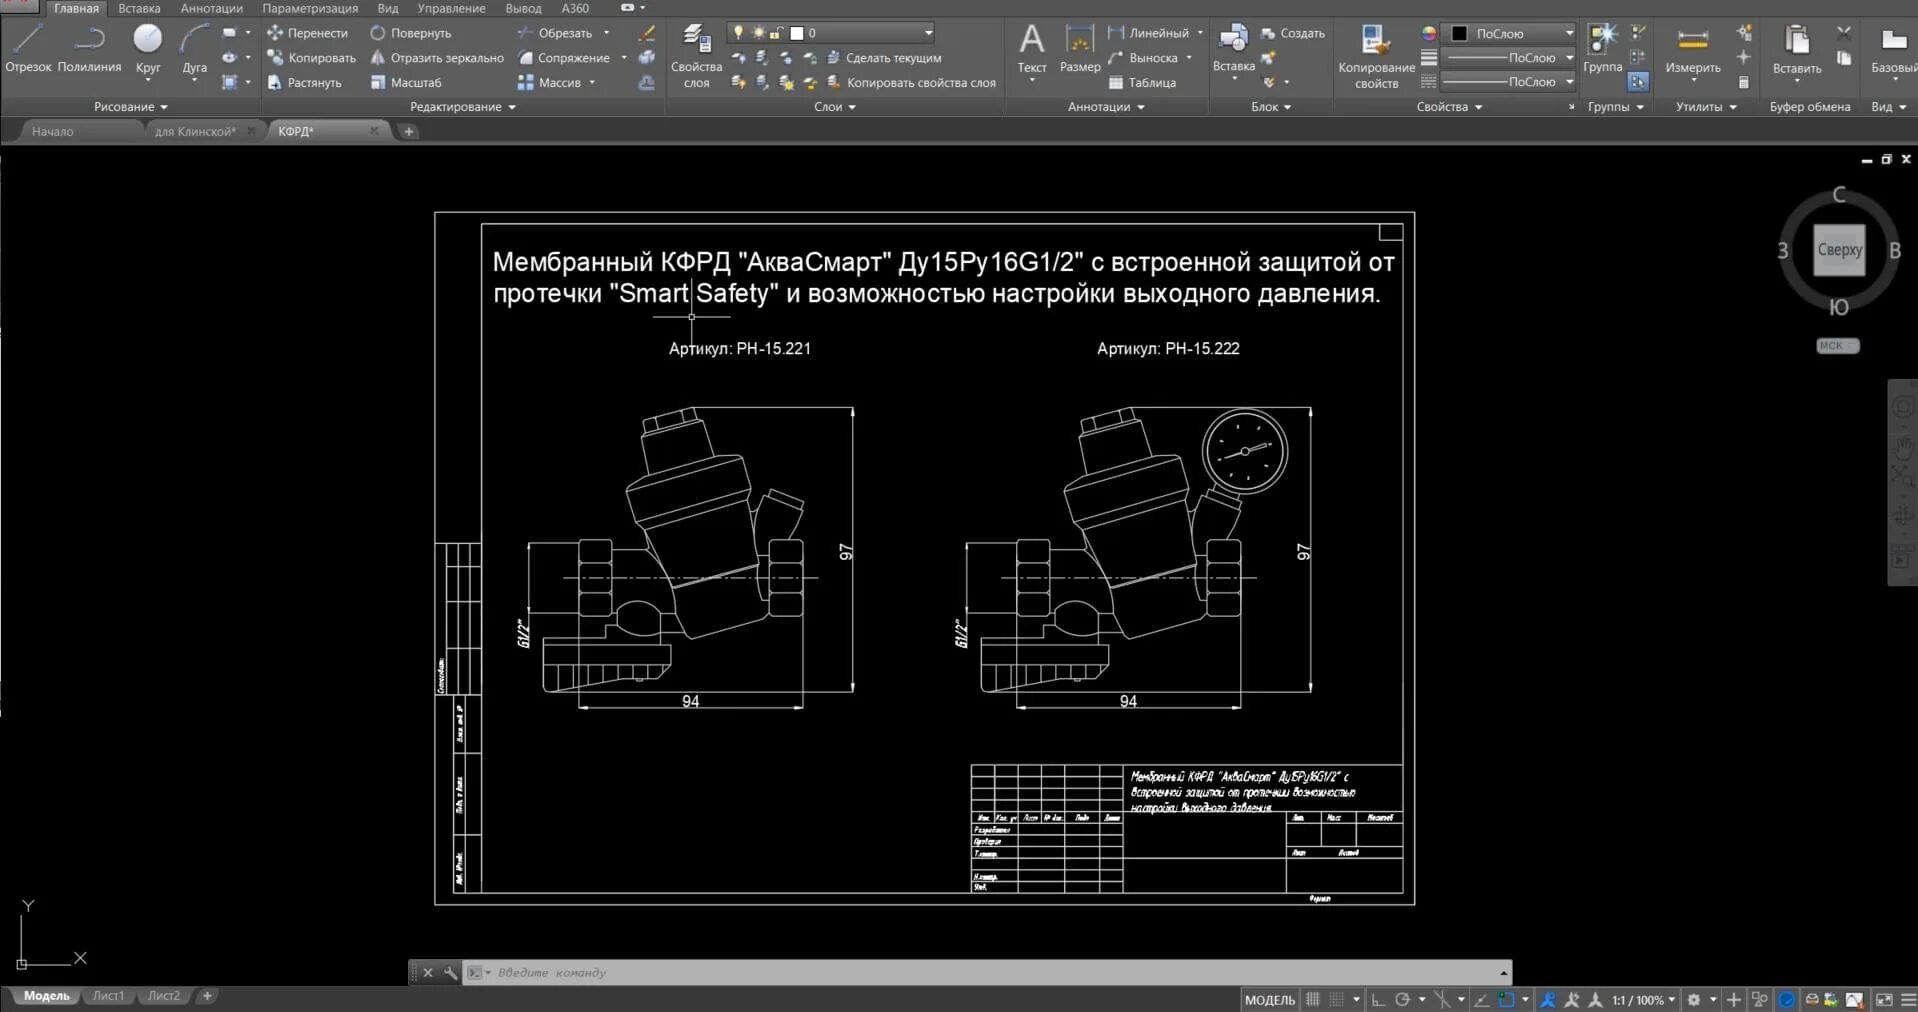This screenshot has height=1012, width=1918.
Task: Toggle object snap tracking in status bar
Action: (1481, 999)
